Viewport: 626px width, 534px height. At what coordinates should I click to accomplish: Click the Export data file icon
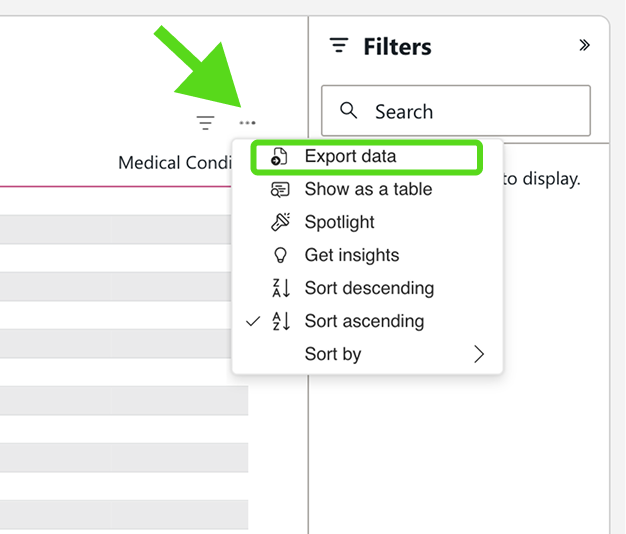(281, 157)
